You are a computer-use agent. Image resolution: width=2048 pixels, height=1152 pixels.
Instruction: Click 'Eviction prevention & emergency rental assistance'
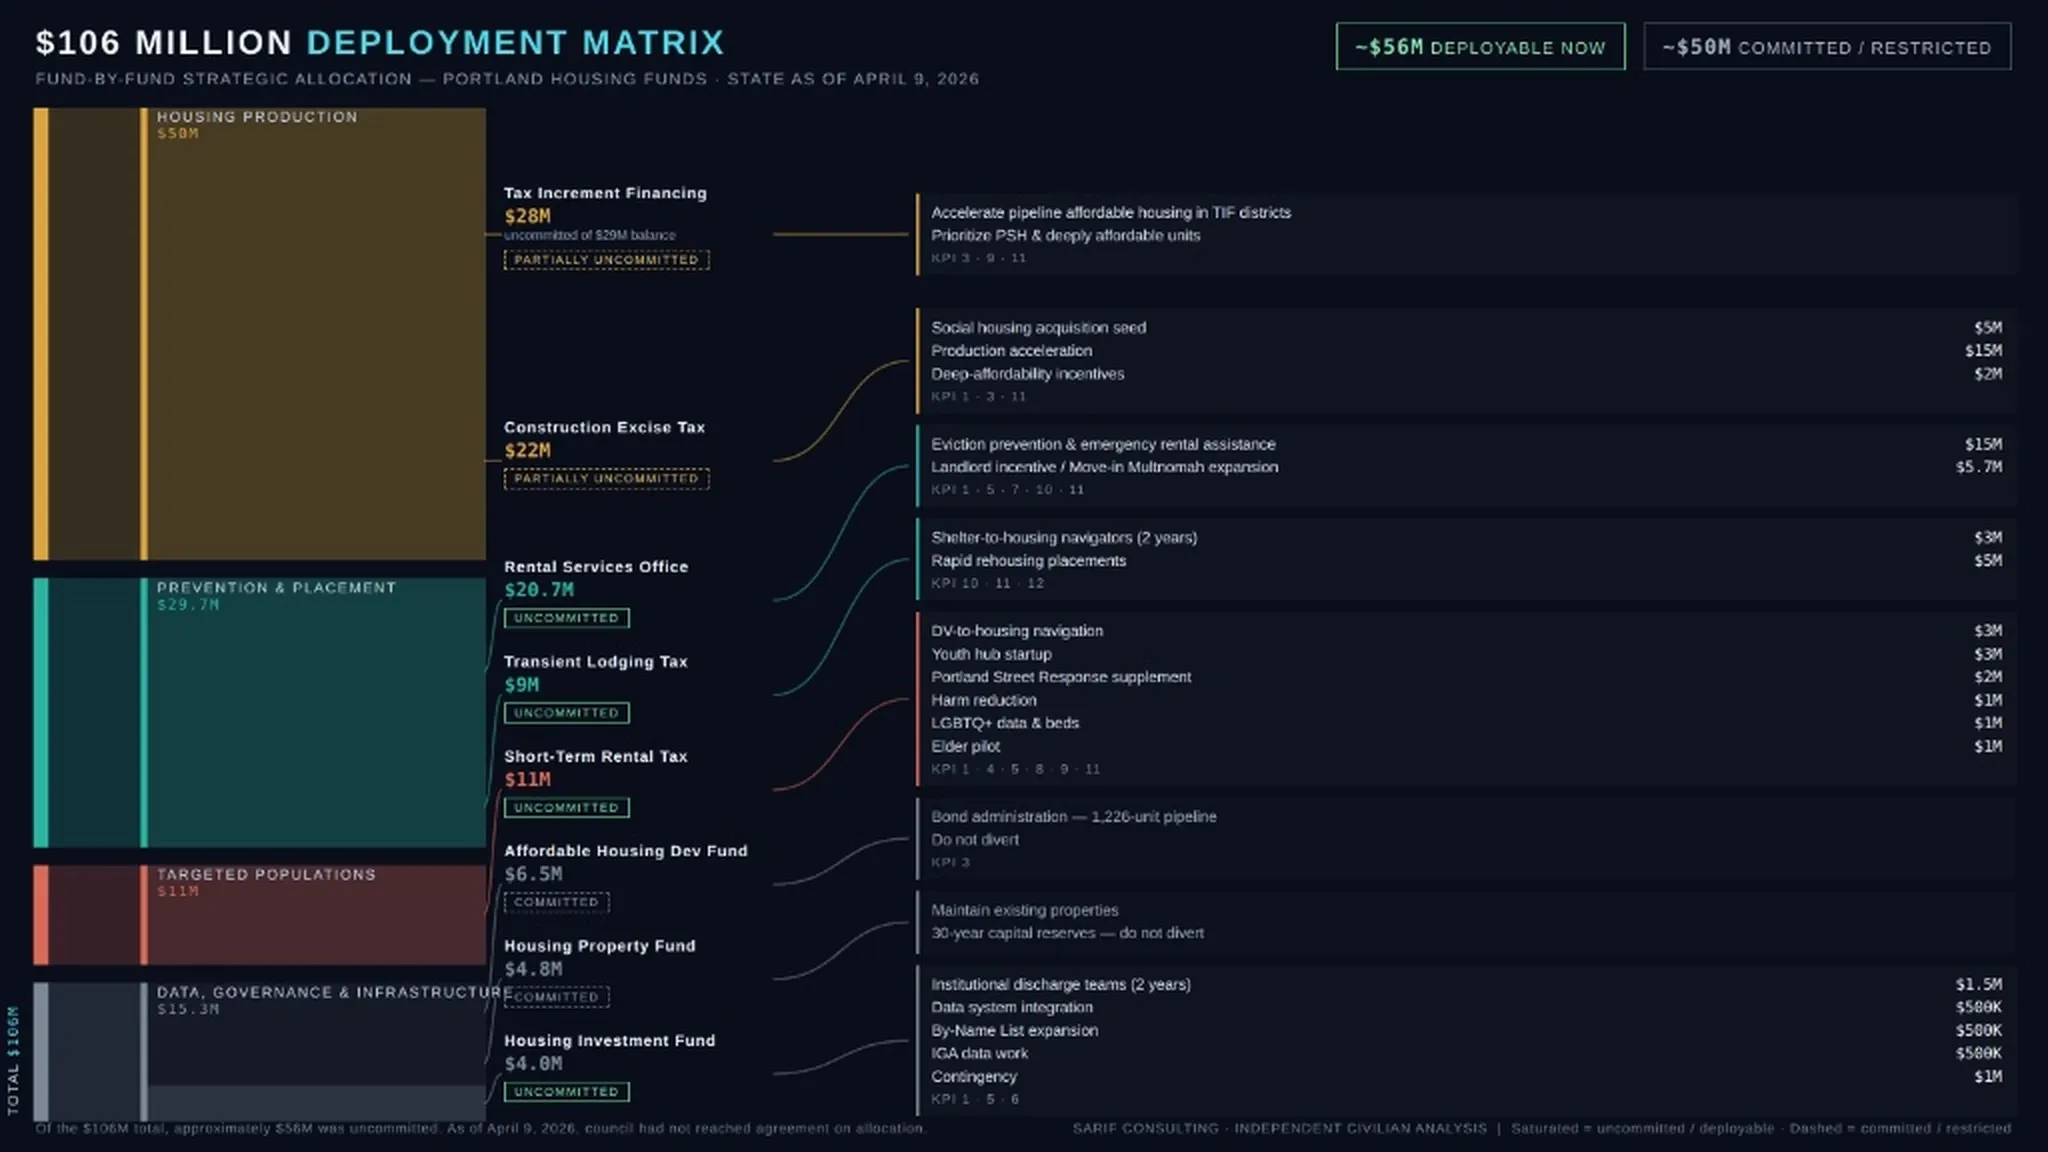[x=1103, y=444]
